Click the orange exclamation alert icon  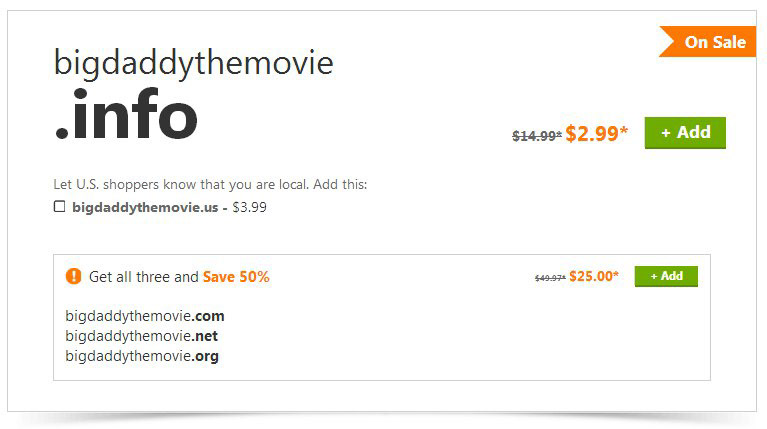pyautogui.click(x=73, y=276)
